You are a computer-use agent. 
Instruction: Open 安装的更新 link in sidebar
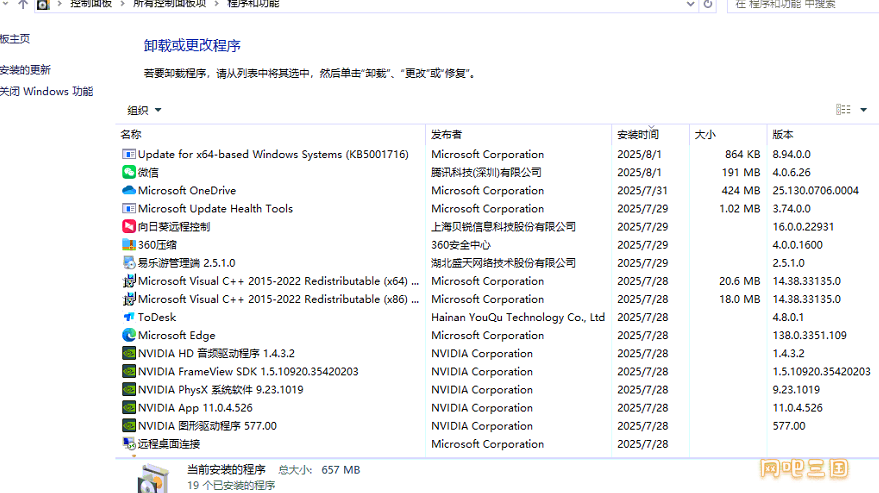click(25, 70)
